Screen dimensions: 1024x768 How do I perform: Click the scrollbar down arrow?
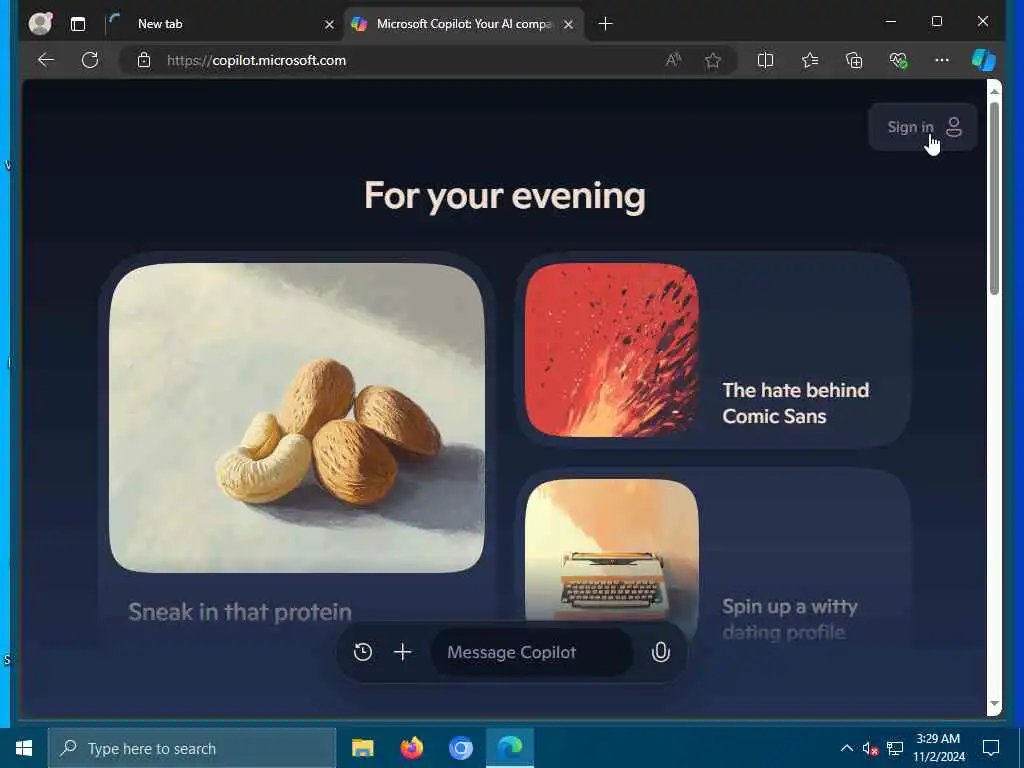994,704
